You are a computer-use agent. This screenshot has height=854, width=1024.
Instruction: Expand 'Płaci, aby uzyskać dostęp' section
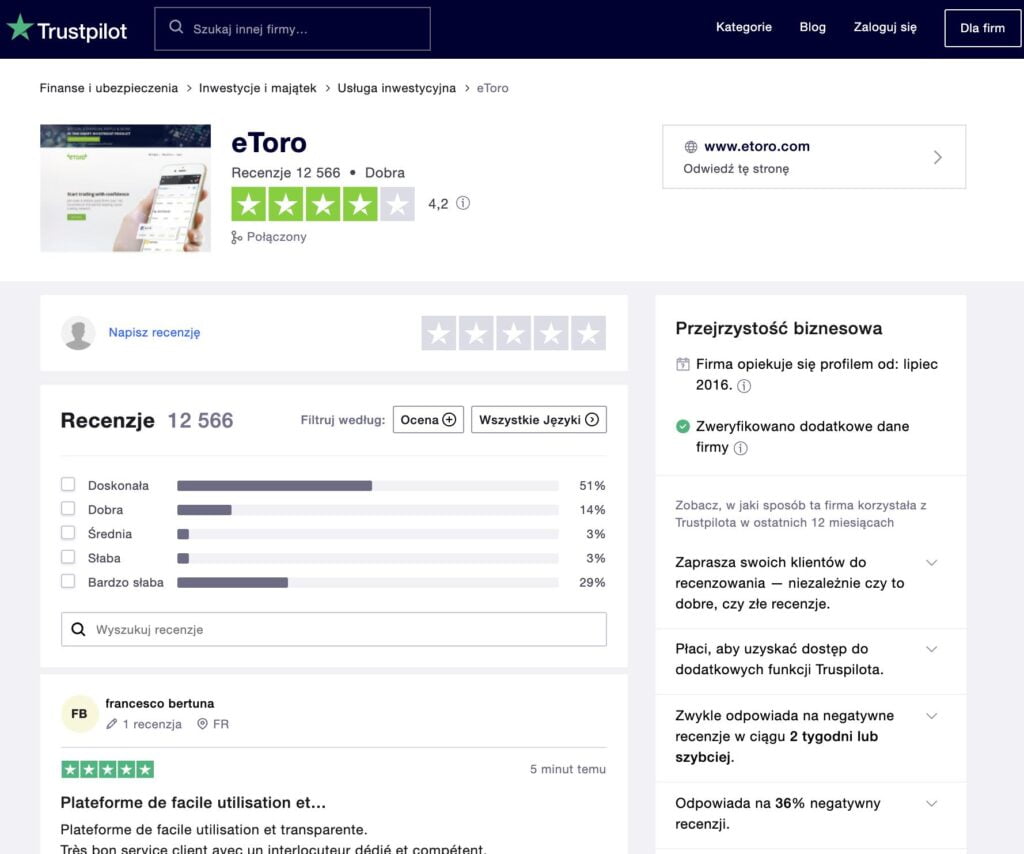tap(932, 649)
